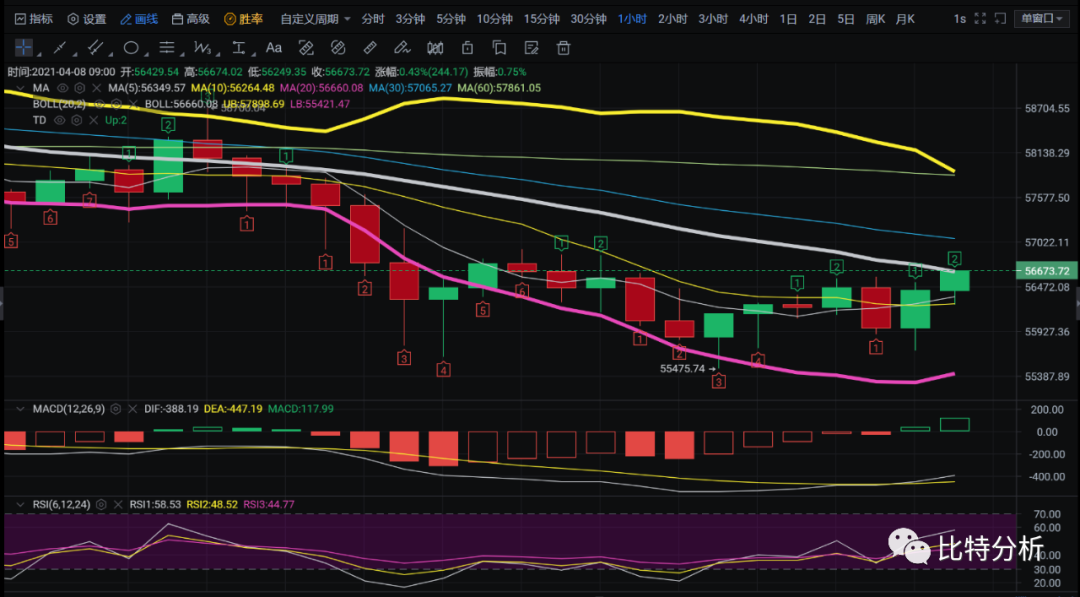Pick the Aa text annotation tool
1080x597 pixels.
click(273, 47)
